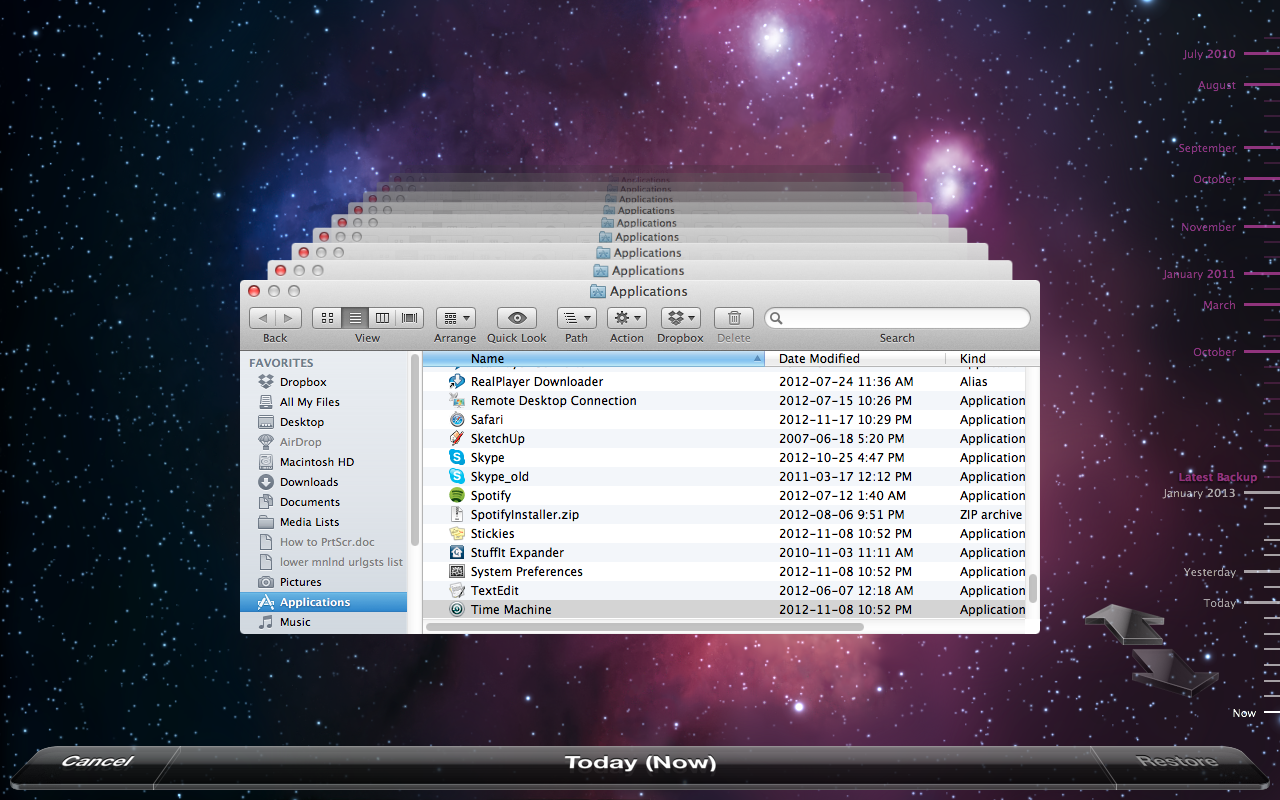1280x800 pixels.
Task: Jump to Today on timeline
Action: click(1220, 603)
